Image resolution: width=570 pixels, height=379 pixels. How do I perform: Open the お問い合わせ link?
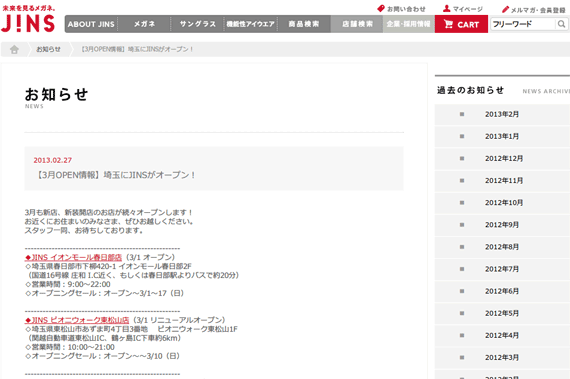point(406,9)
